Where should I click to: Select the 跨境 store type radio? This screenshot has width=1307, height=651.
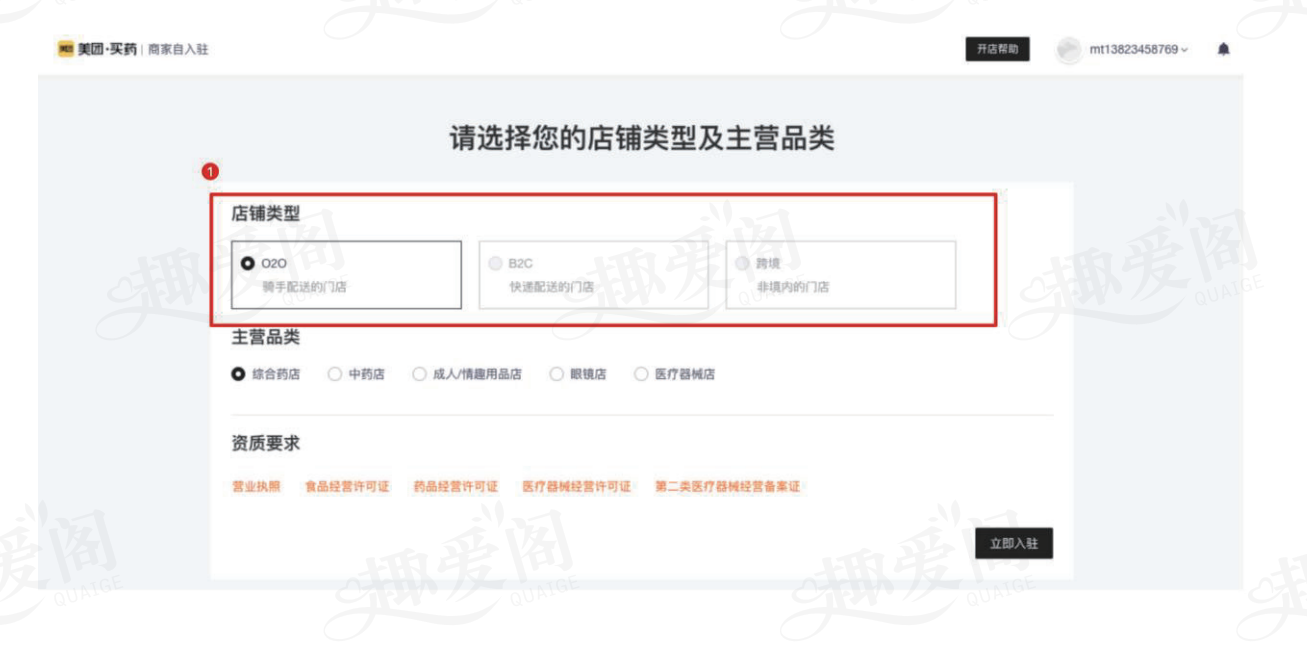[742, 264]
